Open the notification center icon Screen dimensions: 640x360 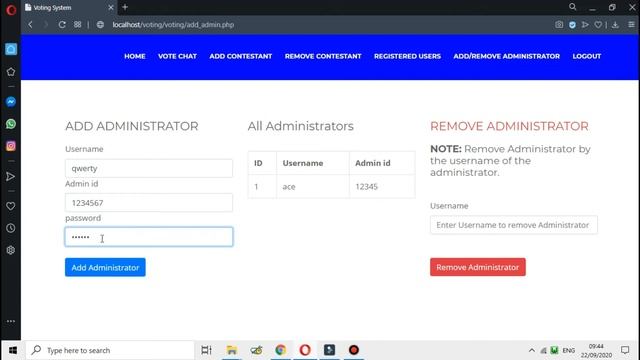point(625,350)
